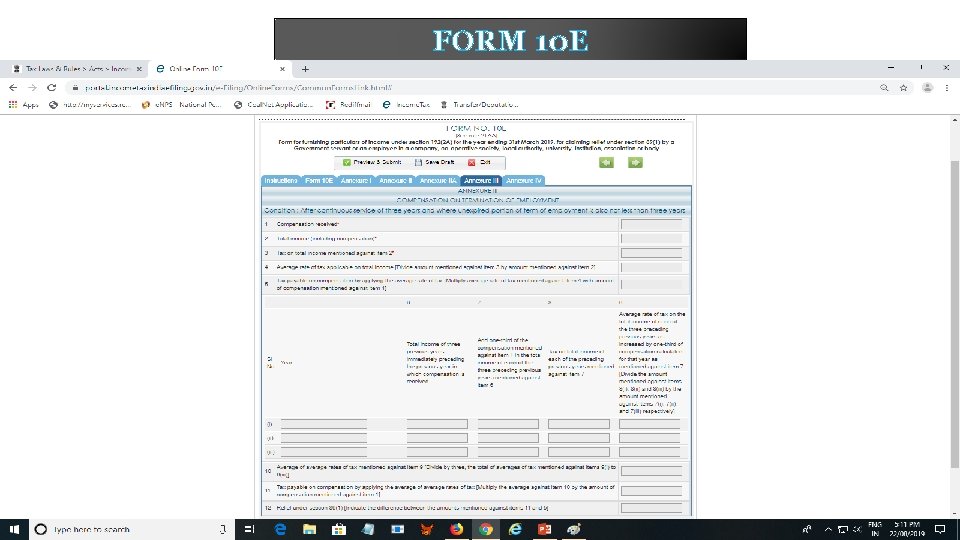The image size is (960, 540).
Task: Switch to Form 10E tab
Action: click(x=318, y=181)
